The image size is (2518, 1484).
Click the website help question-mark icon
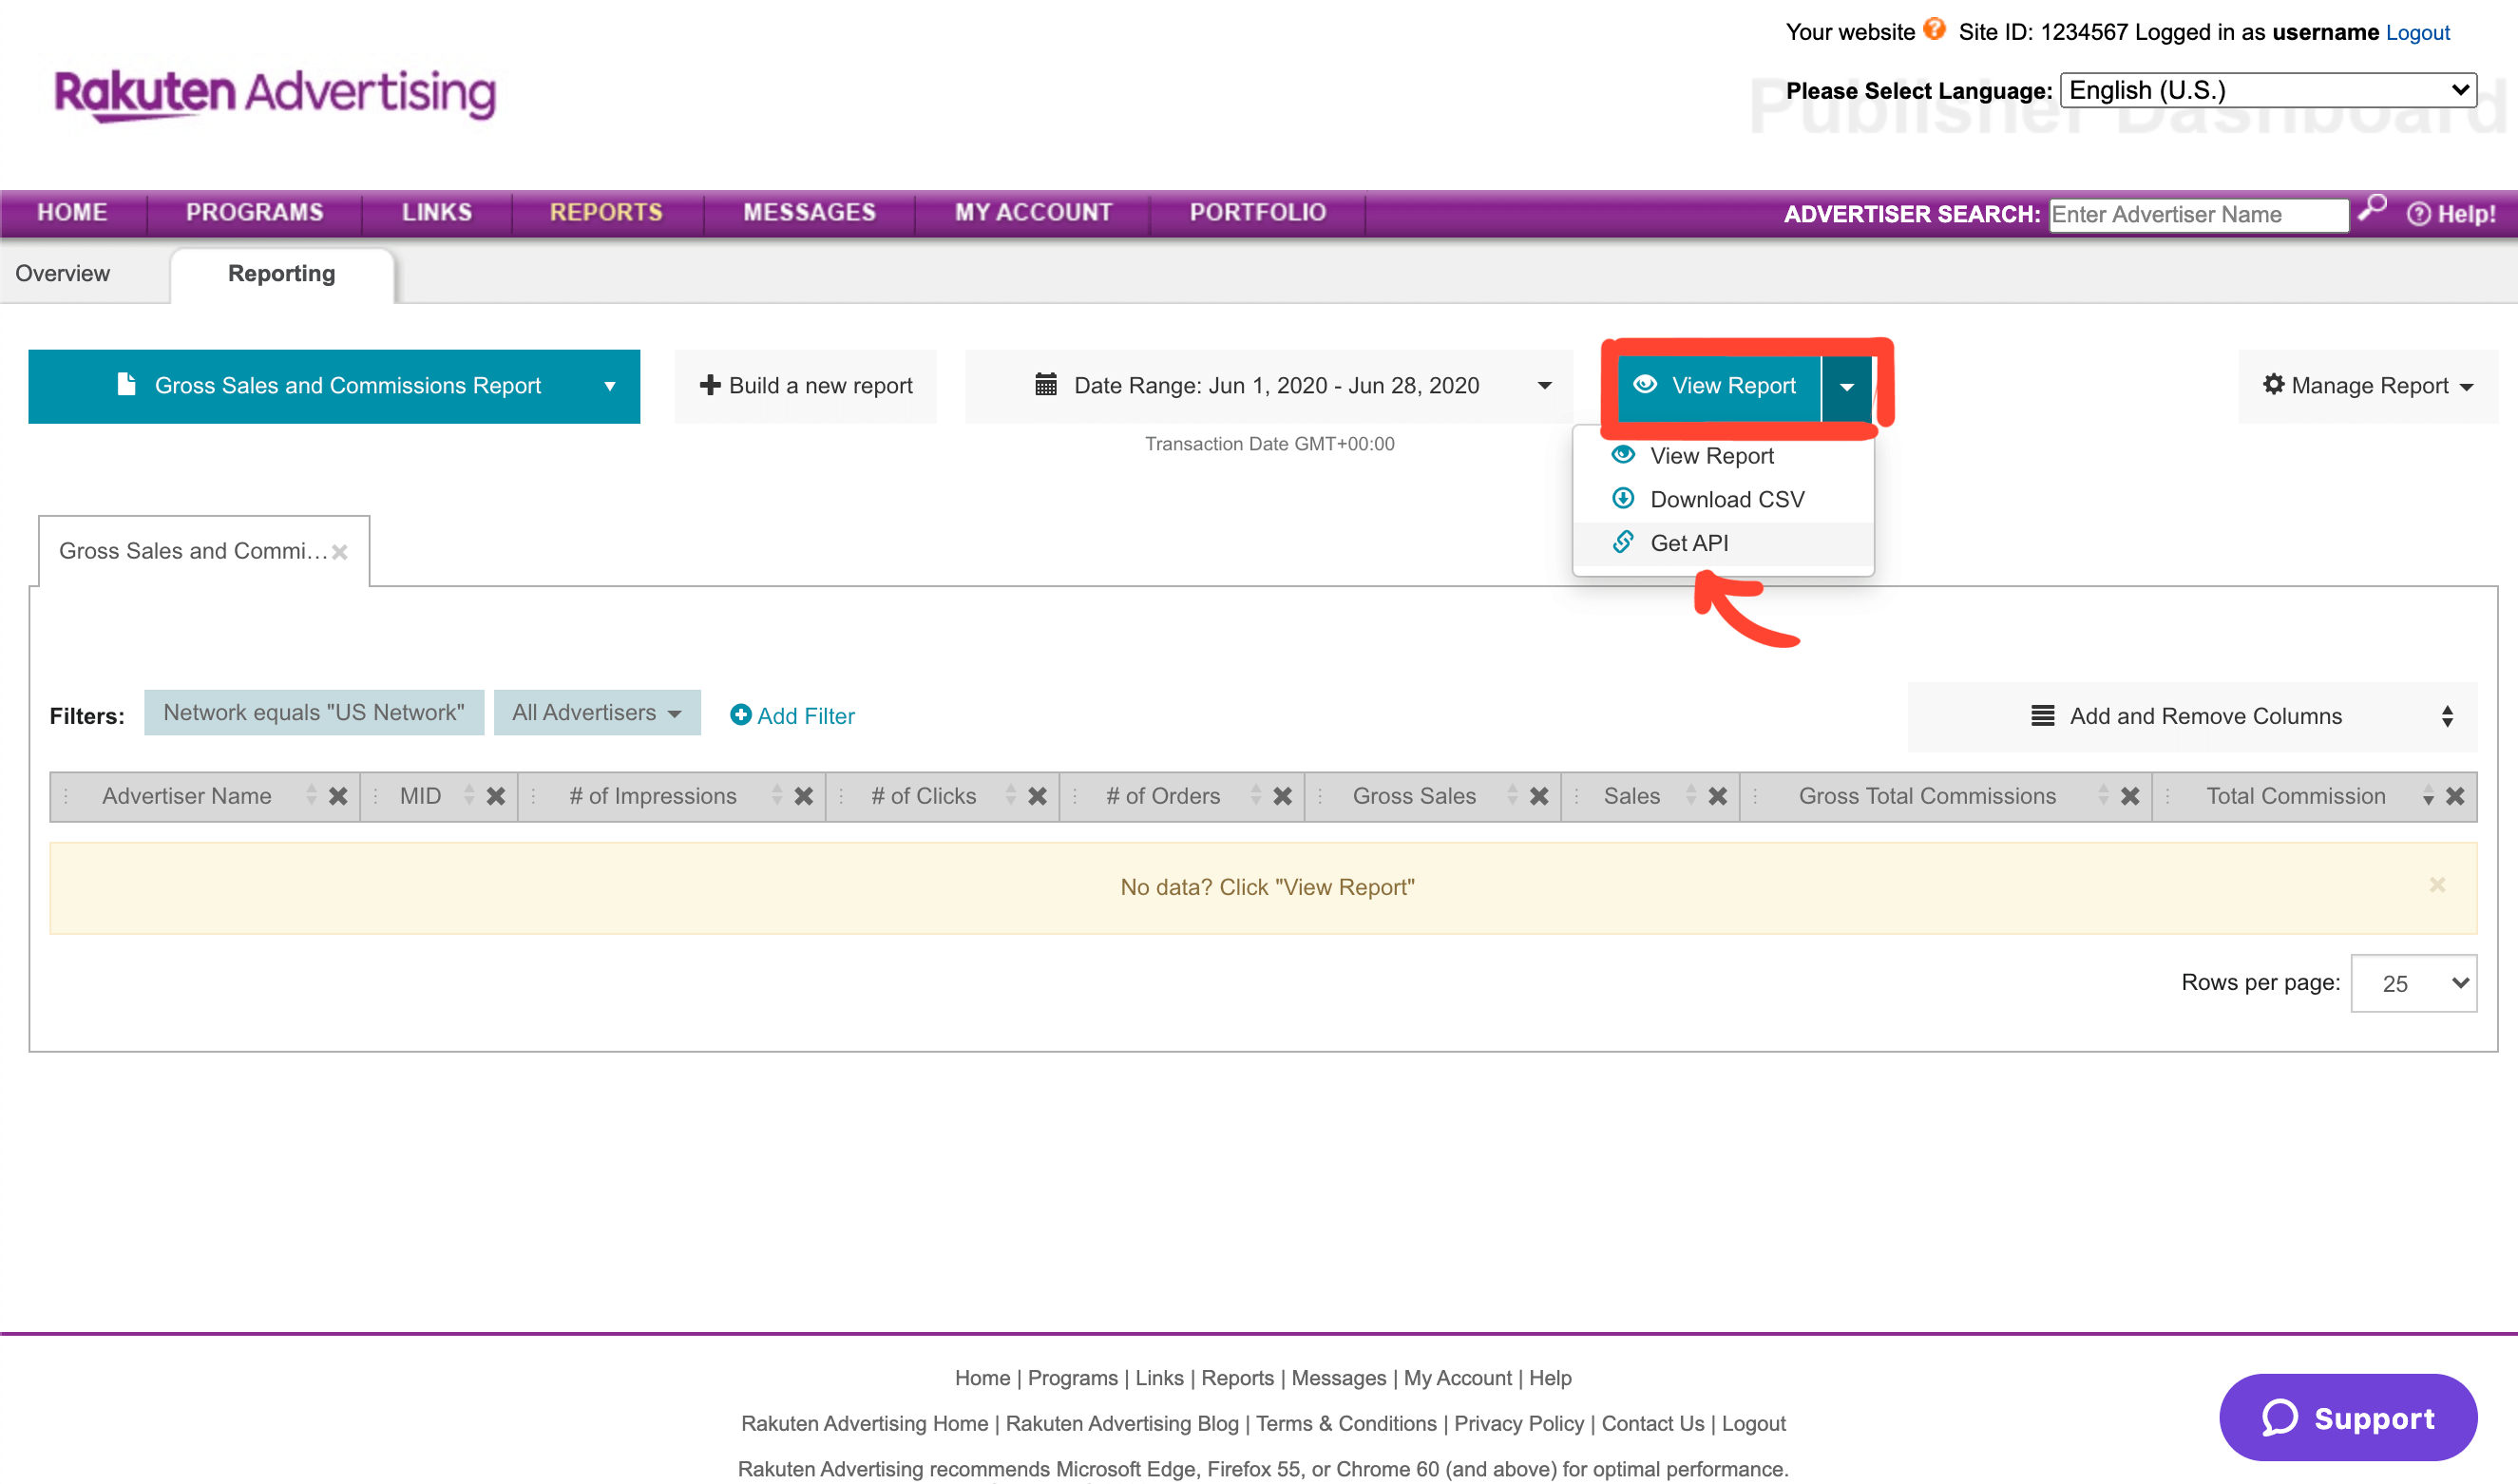click(x=1935, y=29)
